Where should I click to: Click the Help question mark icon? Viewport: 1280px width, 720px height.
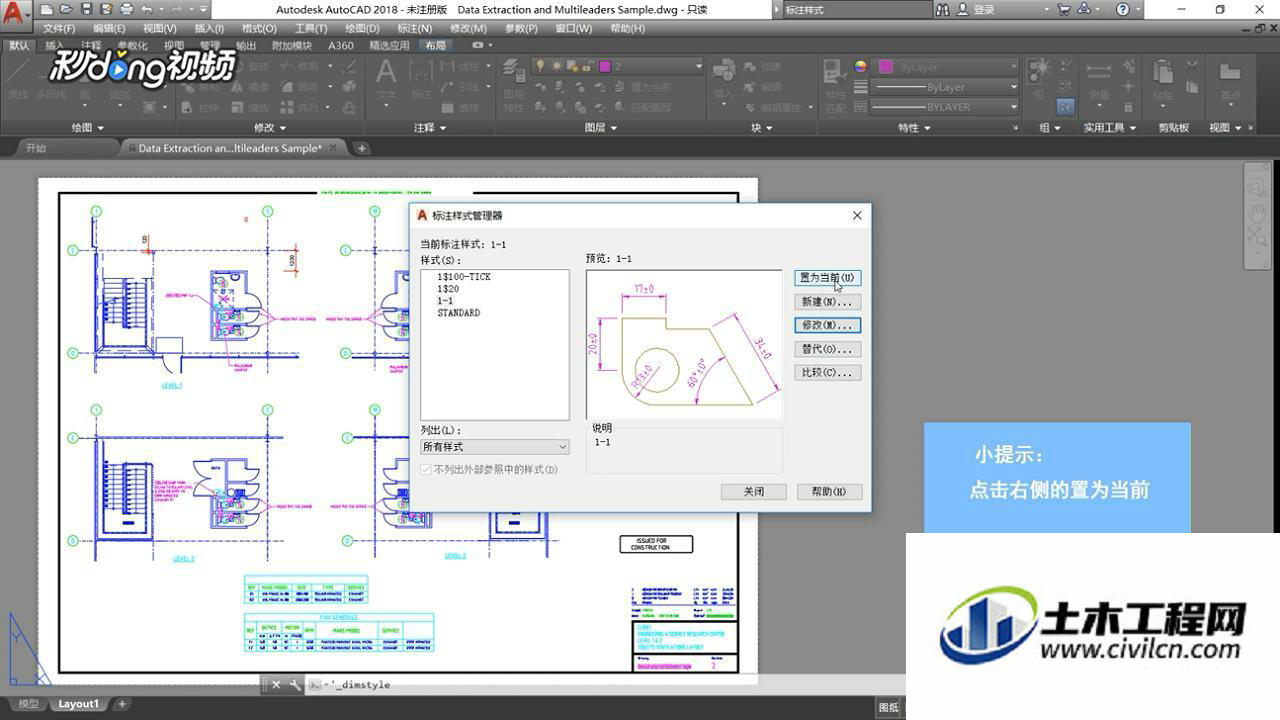(x=1123, y=9)
